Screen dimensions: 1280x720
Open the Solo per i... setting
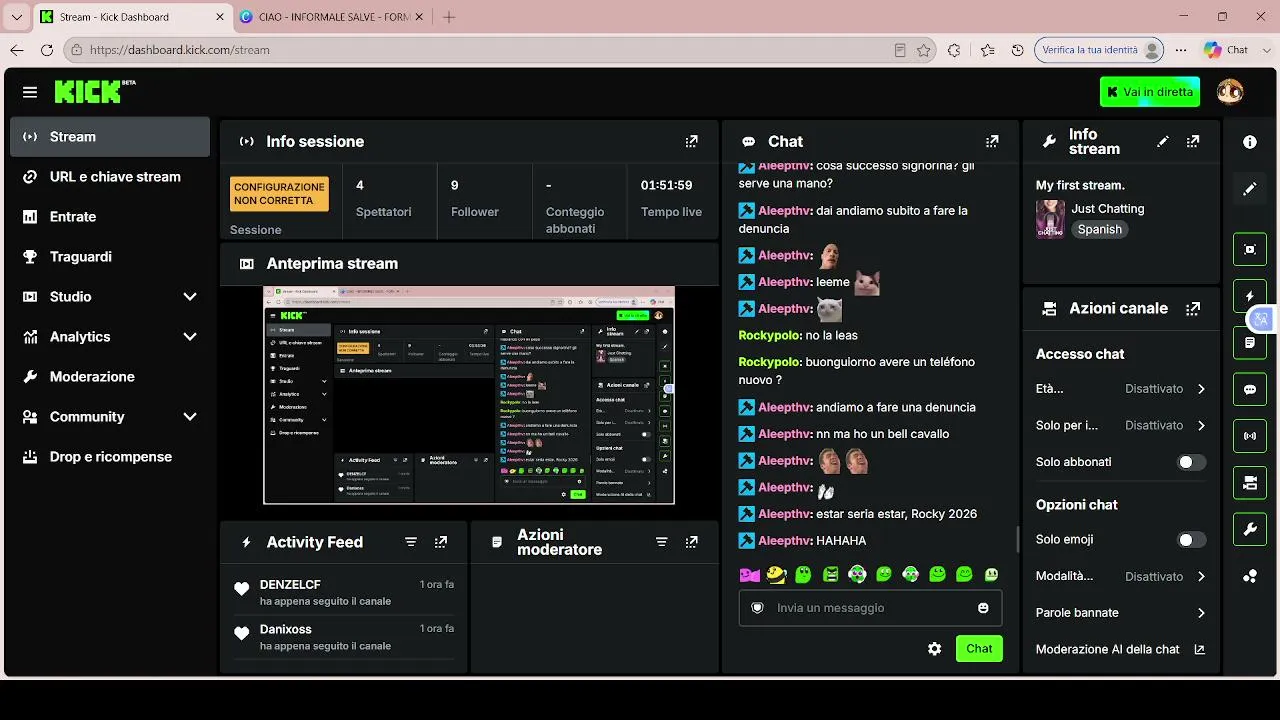(1121, 426)
